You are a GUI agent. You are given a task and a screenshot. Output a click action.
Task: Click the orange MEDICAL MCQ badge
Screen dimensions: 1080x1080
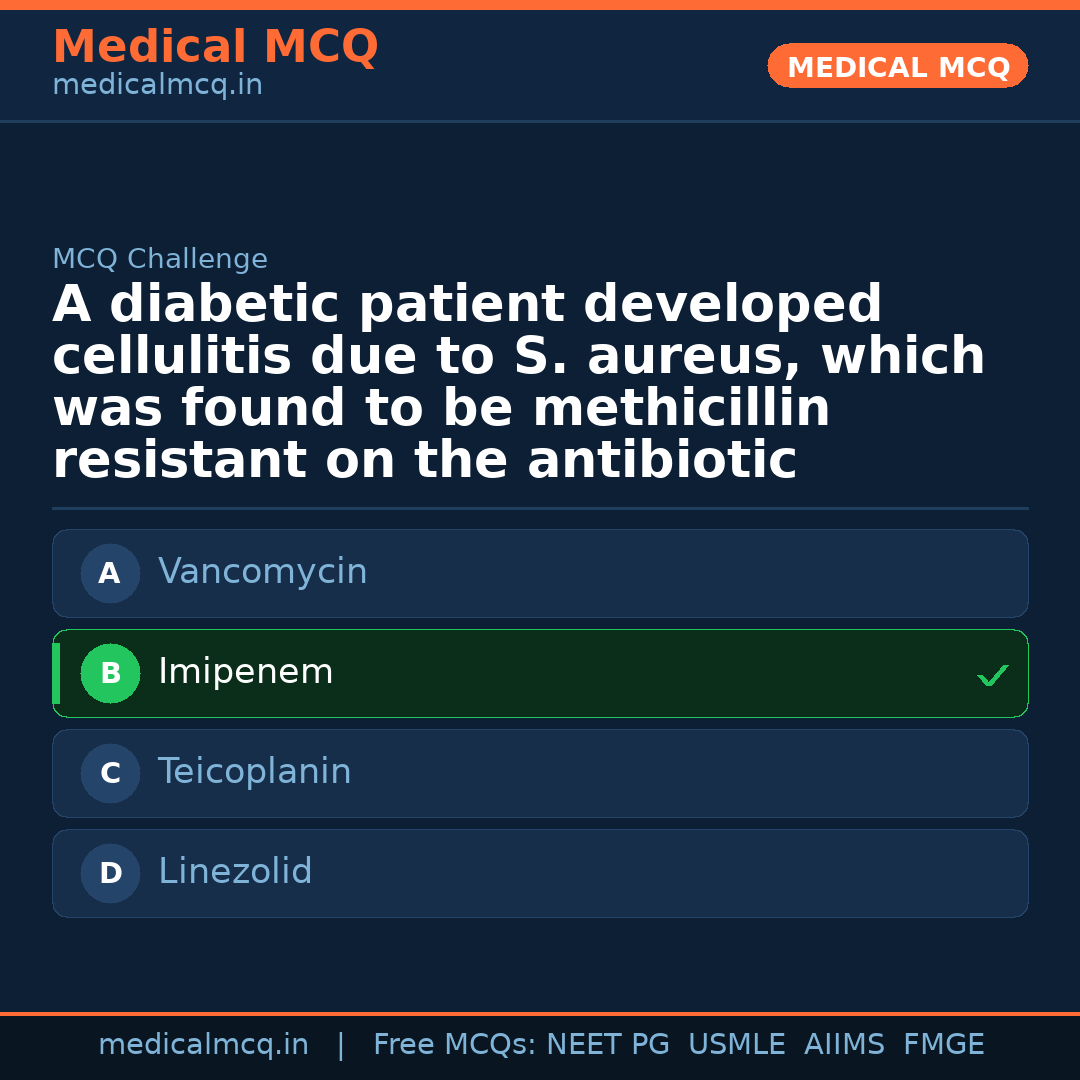(x=897, y=67)
